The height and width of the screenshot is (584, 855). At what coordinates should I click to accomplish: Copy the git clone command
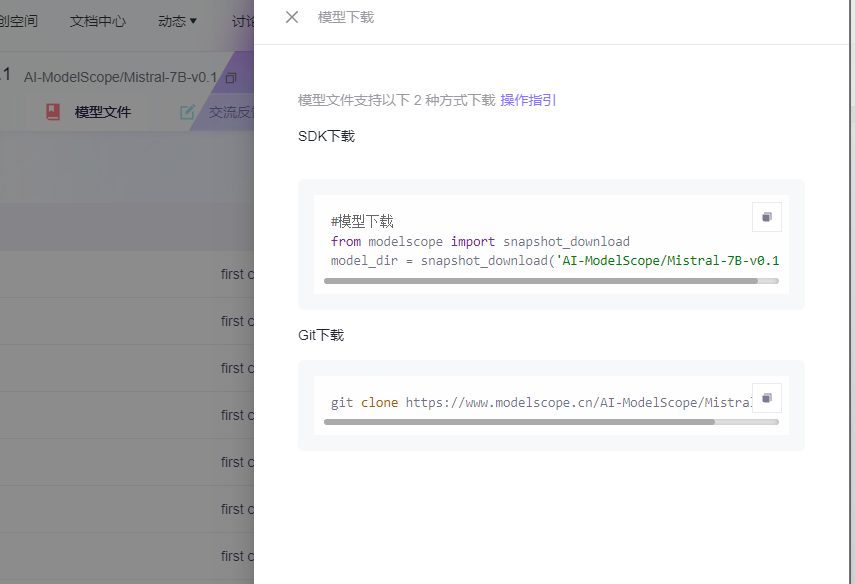click(x=767, y=398)
